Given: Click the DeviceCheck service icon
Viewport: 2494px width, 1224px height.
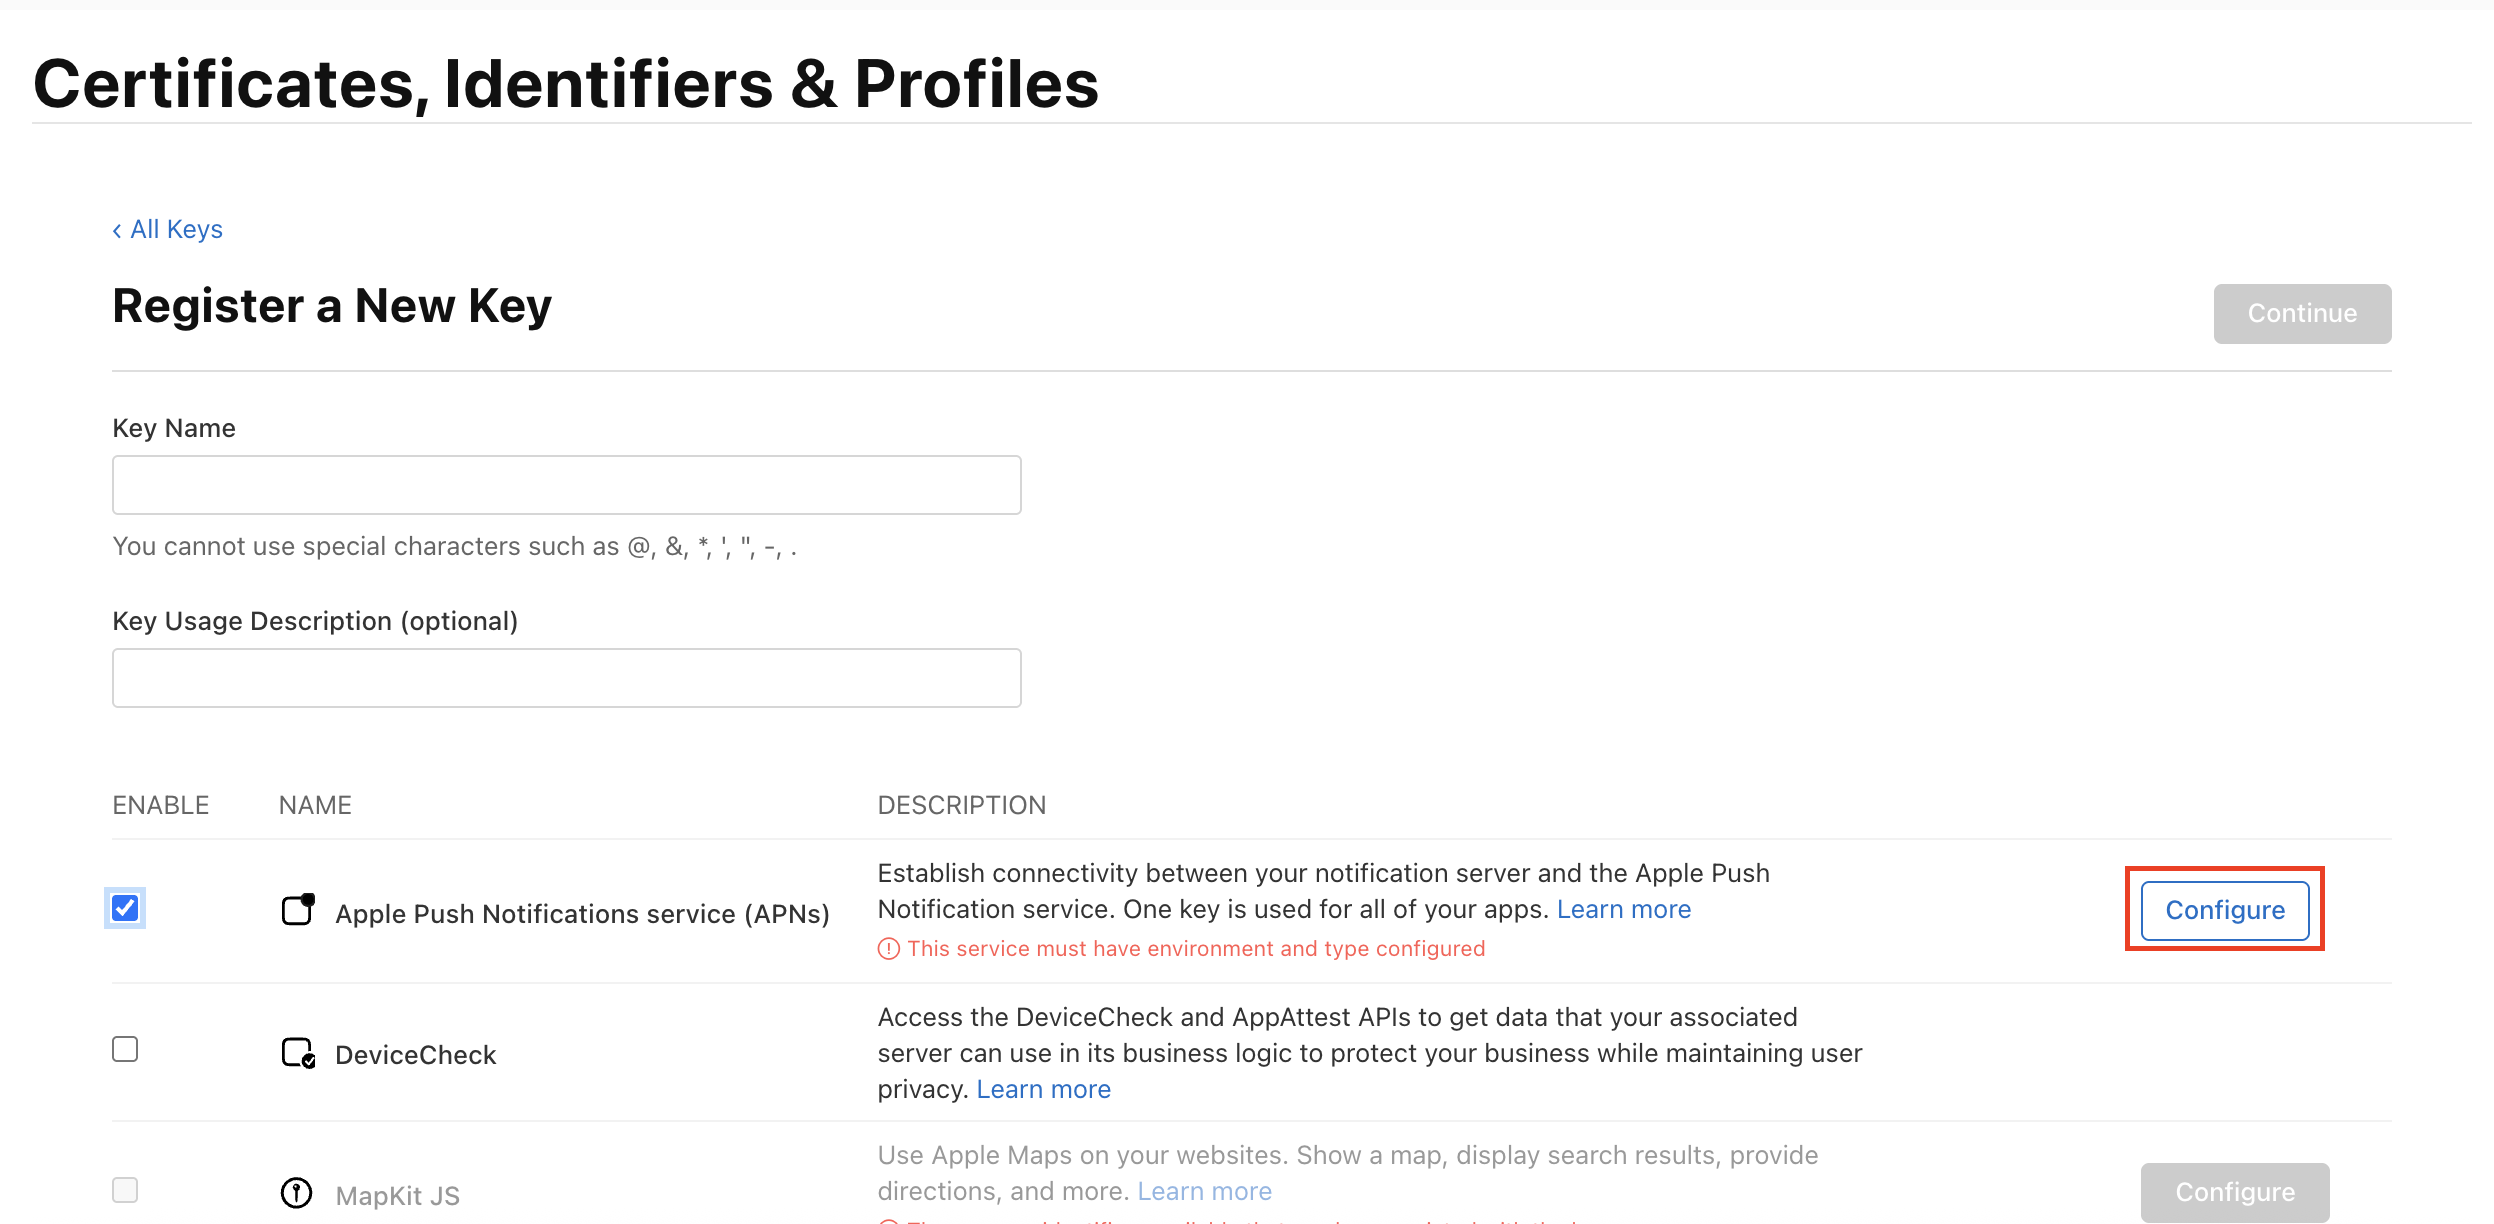Looking at the screenshot, I should pos(298,1053).
